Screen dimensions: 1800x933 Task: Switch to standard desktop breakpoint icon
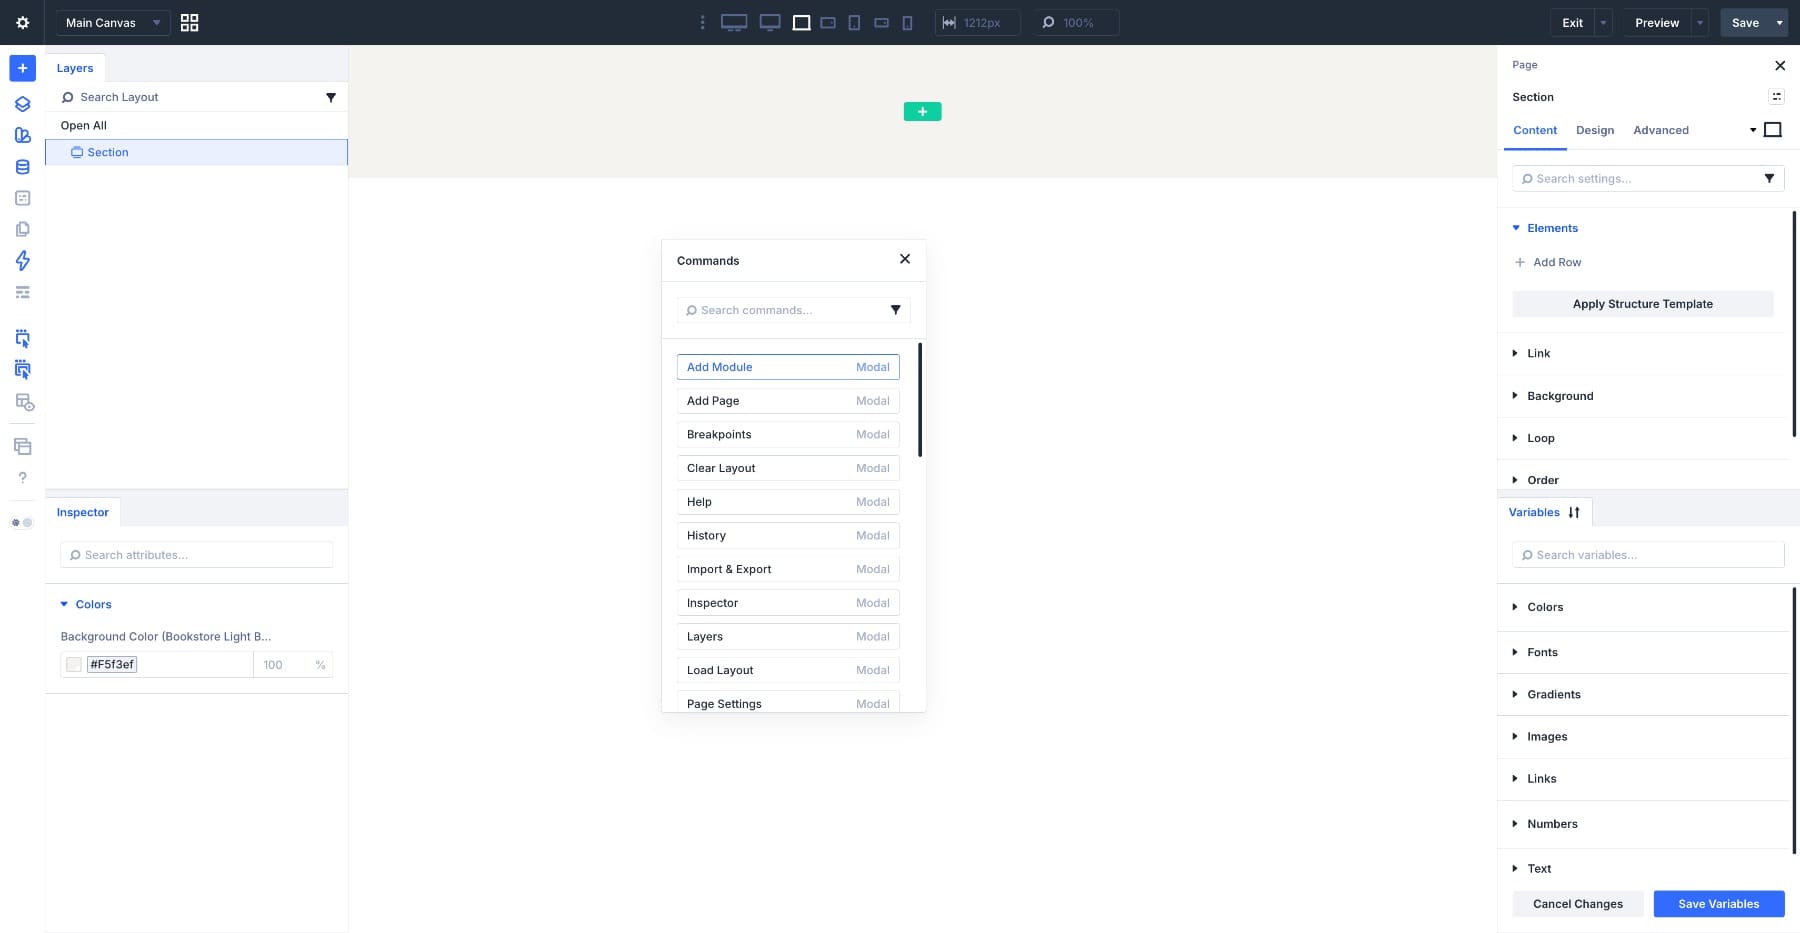[770, 22]
